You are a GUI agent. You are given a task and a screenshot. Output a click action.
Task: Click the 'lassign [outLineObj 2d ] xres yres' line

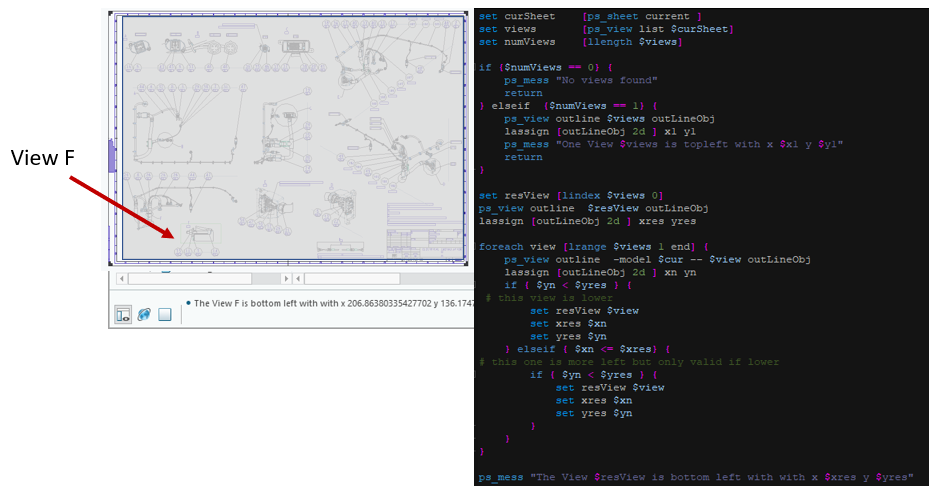pos(587,222)
